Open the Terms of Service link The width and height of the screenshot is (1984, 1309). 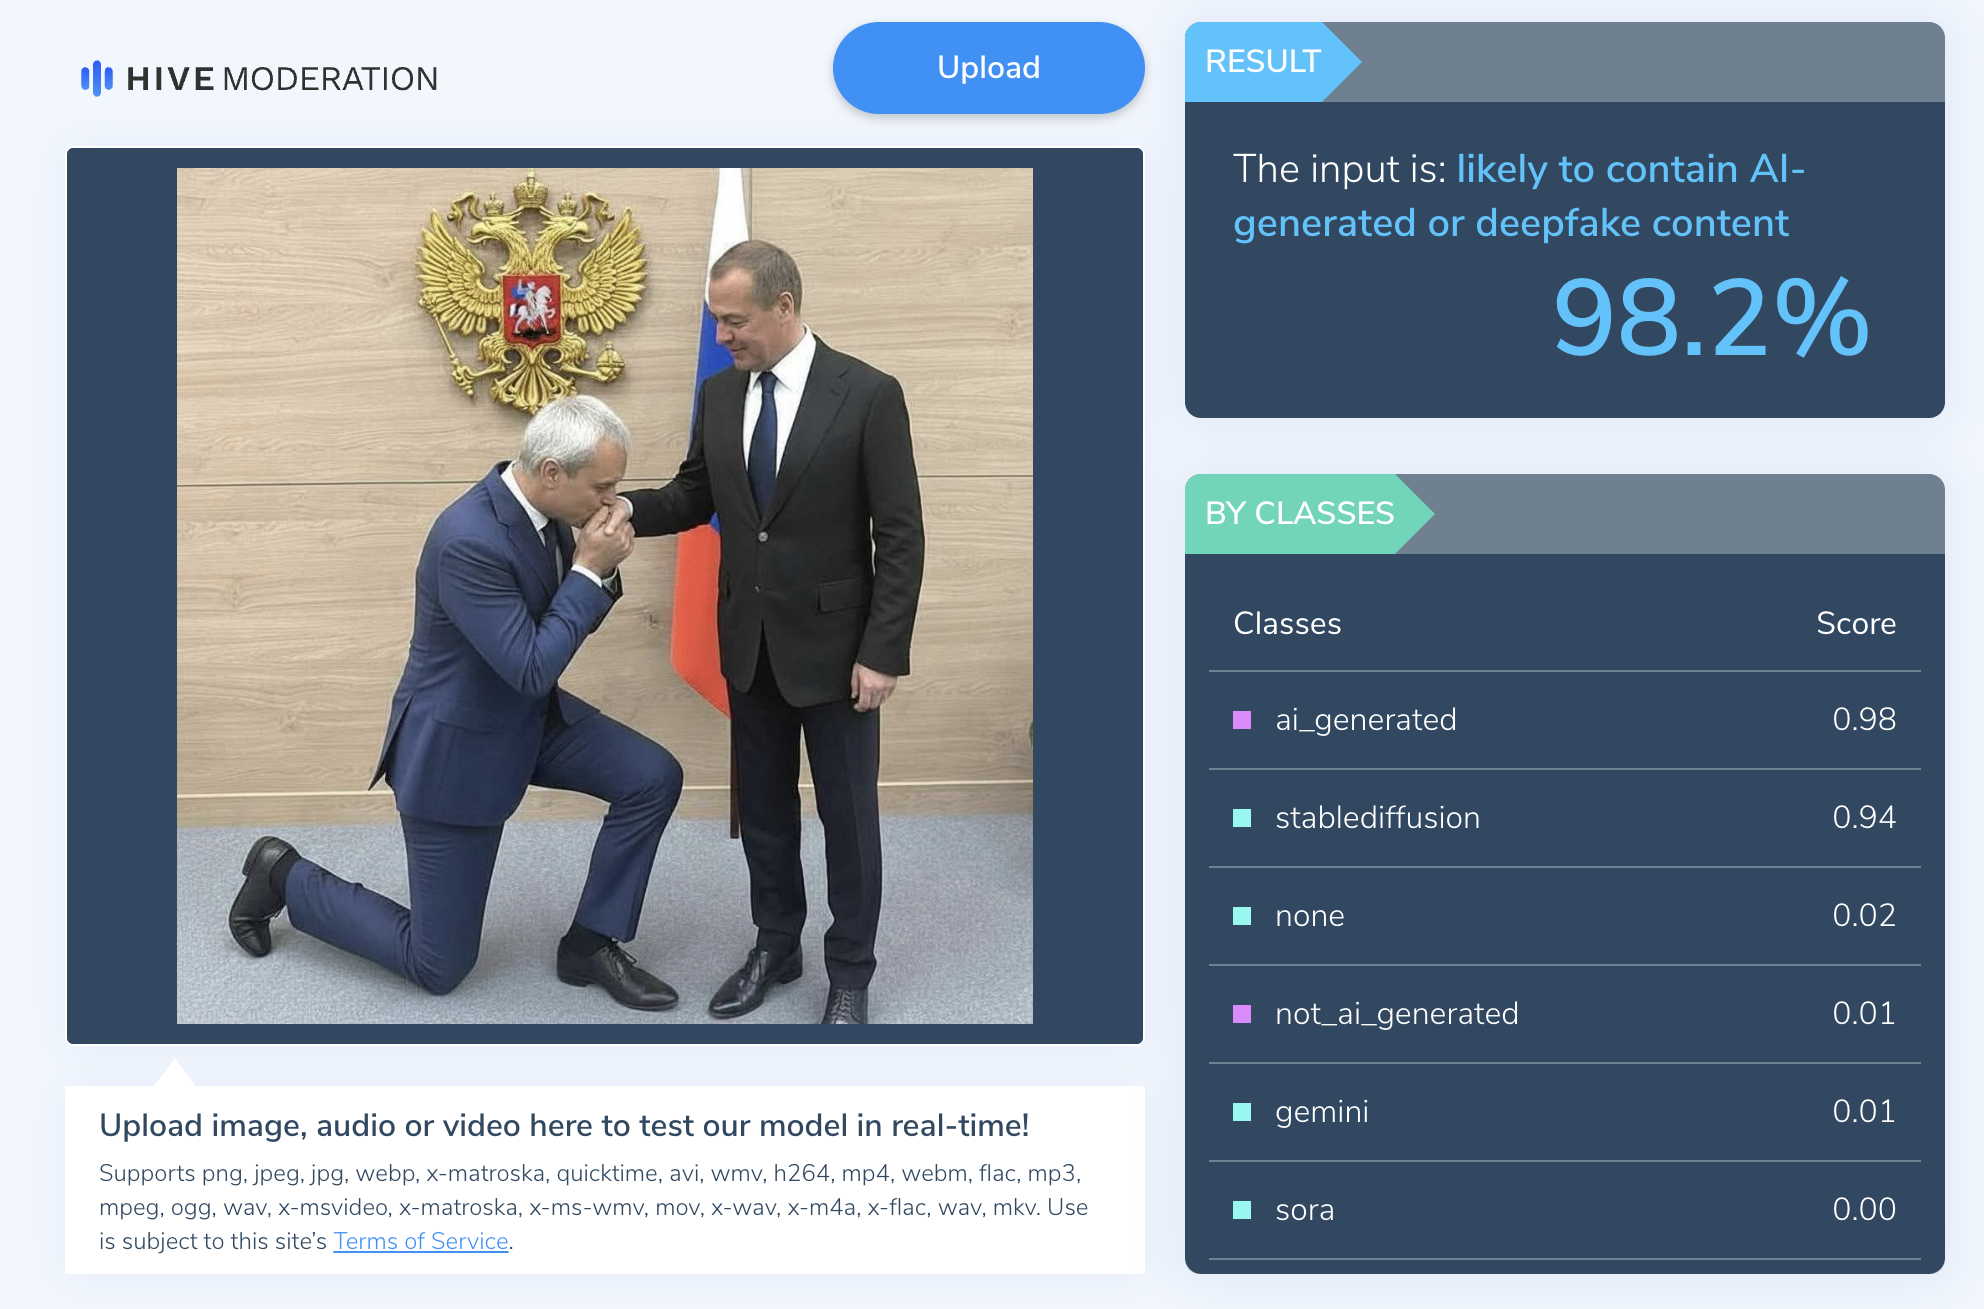[421, 1241]
